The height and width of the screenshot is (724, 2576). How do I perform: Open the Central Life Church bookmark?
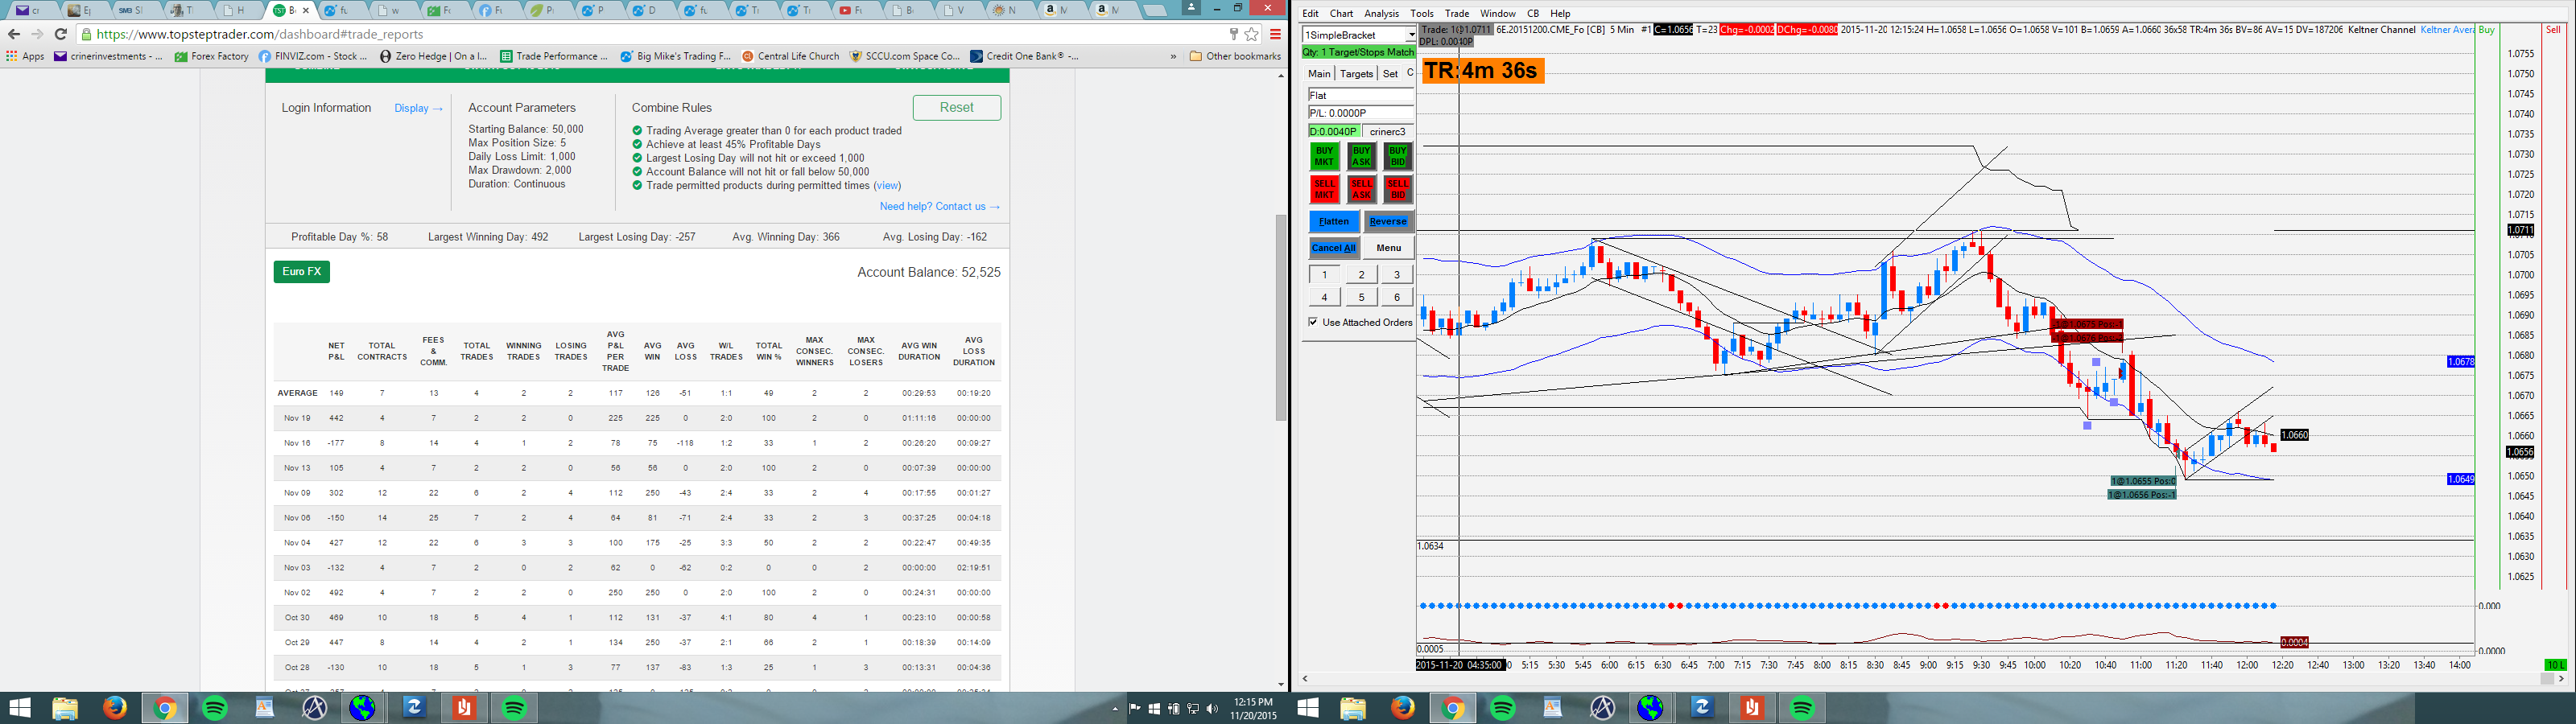[x=790, y=56]
